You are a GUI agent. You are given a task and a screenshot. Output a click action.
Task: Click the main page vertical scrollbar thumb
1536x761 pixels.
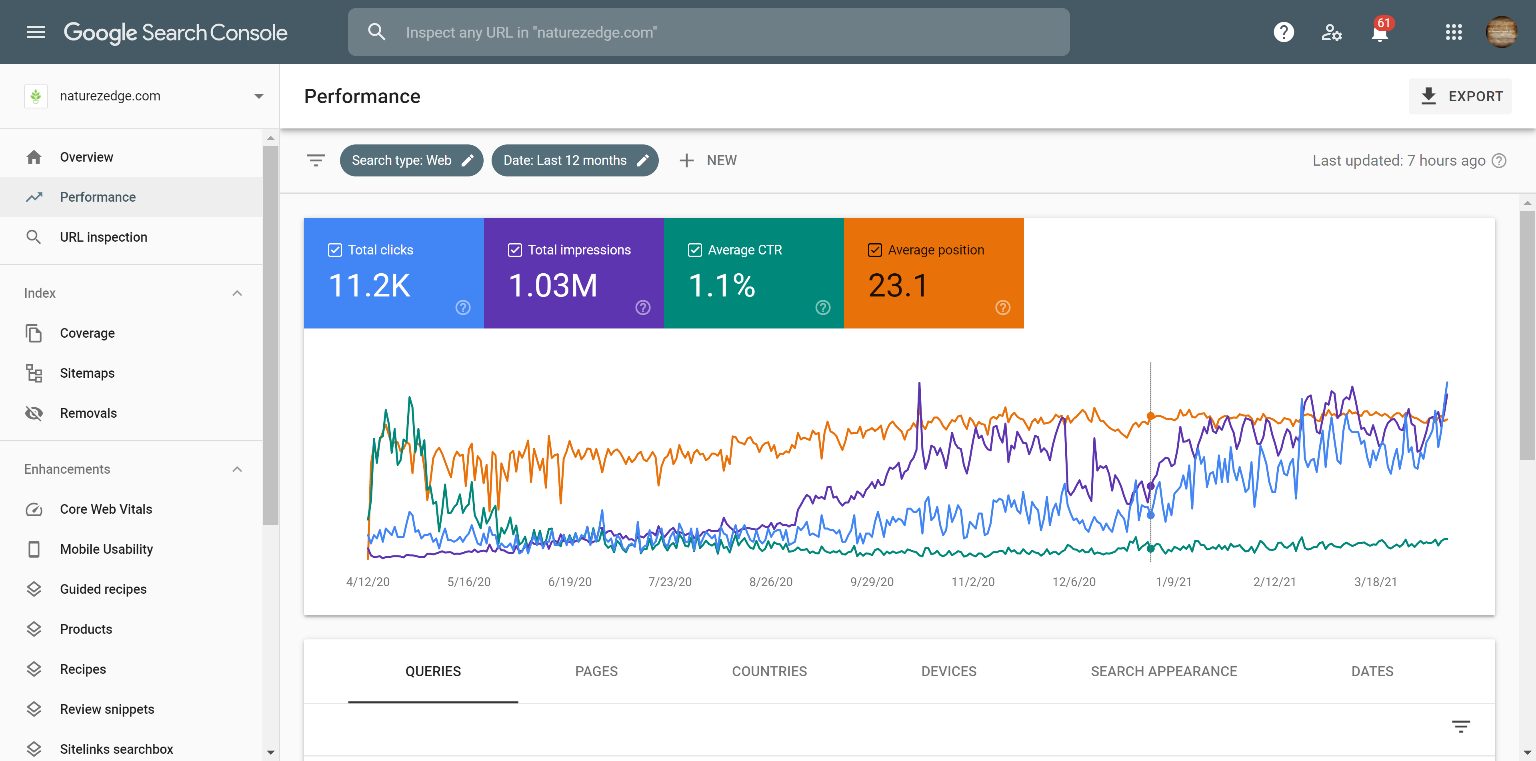pos(1527,335)
